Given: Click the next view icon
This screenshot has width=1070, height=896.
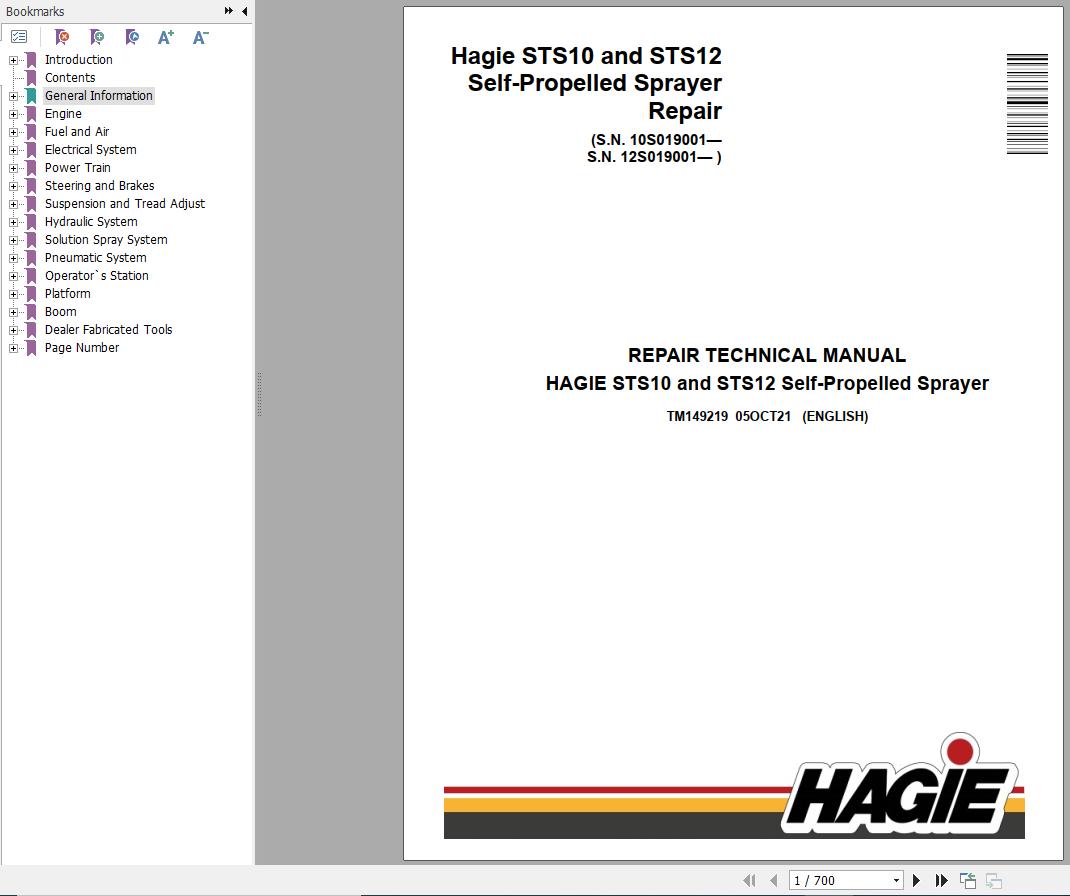Looking at the screenshot, I should [x=994, y=880].
